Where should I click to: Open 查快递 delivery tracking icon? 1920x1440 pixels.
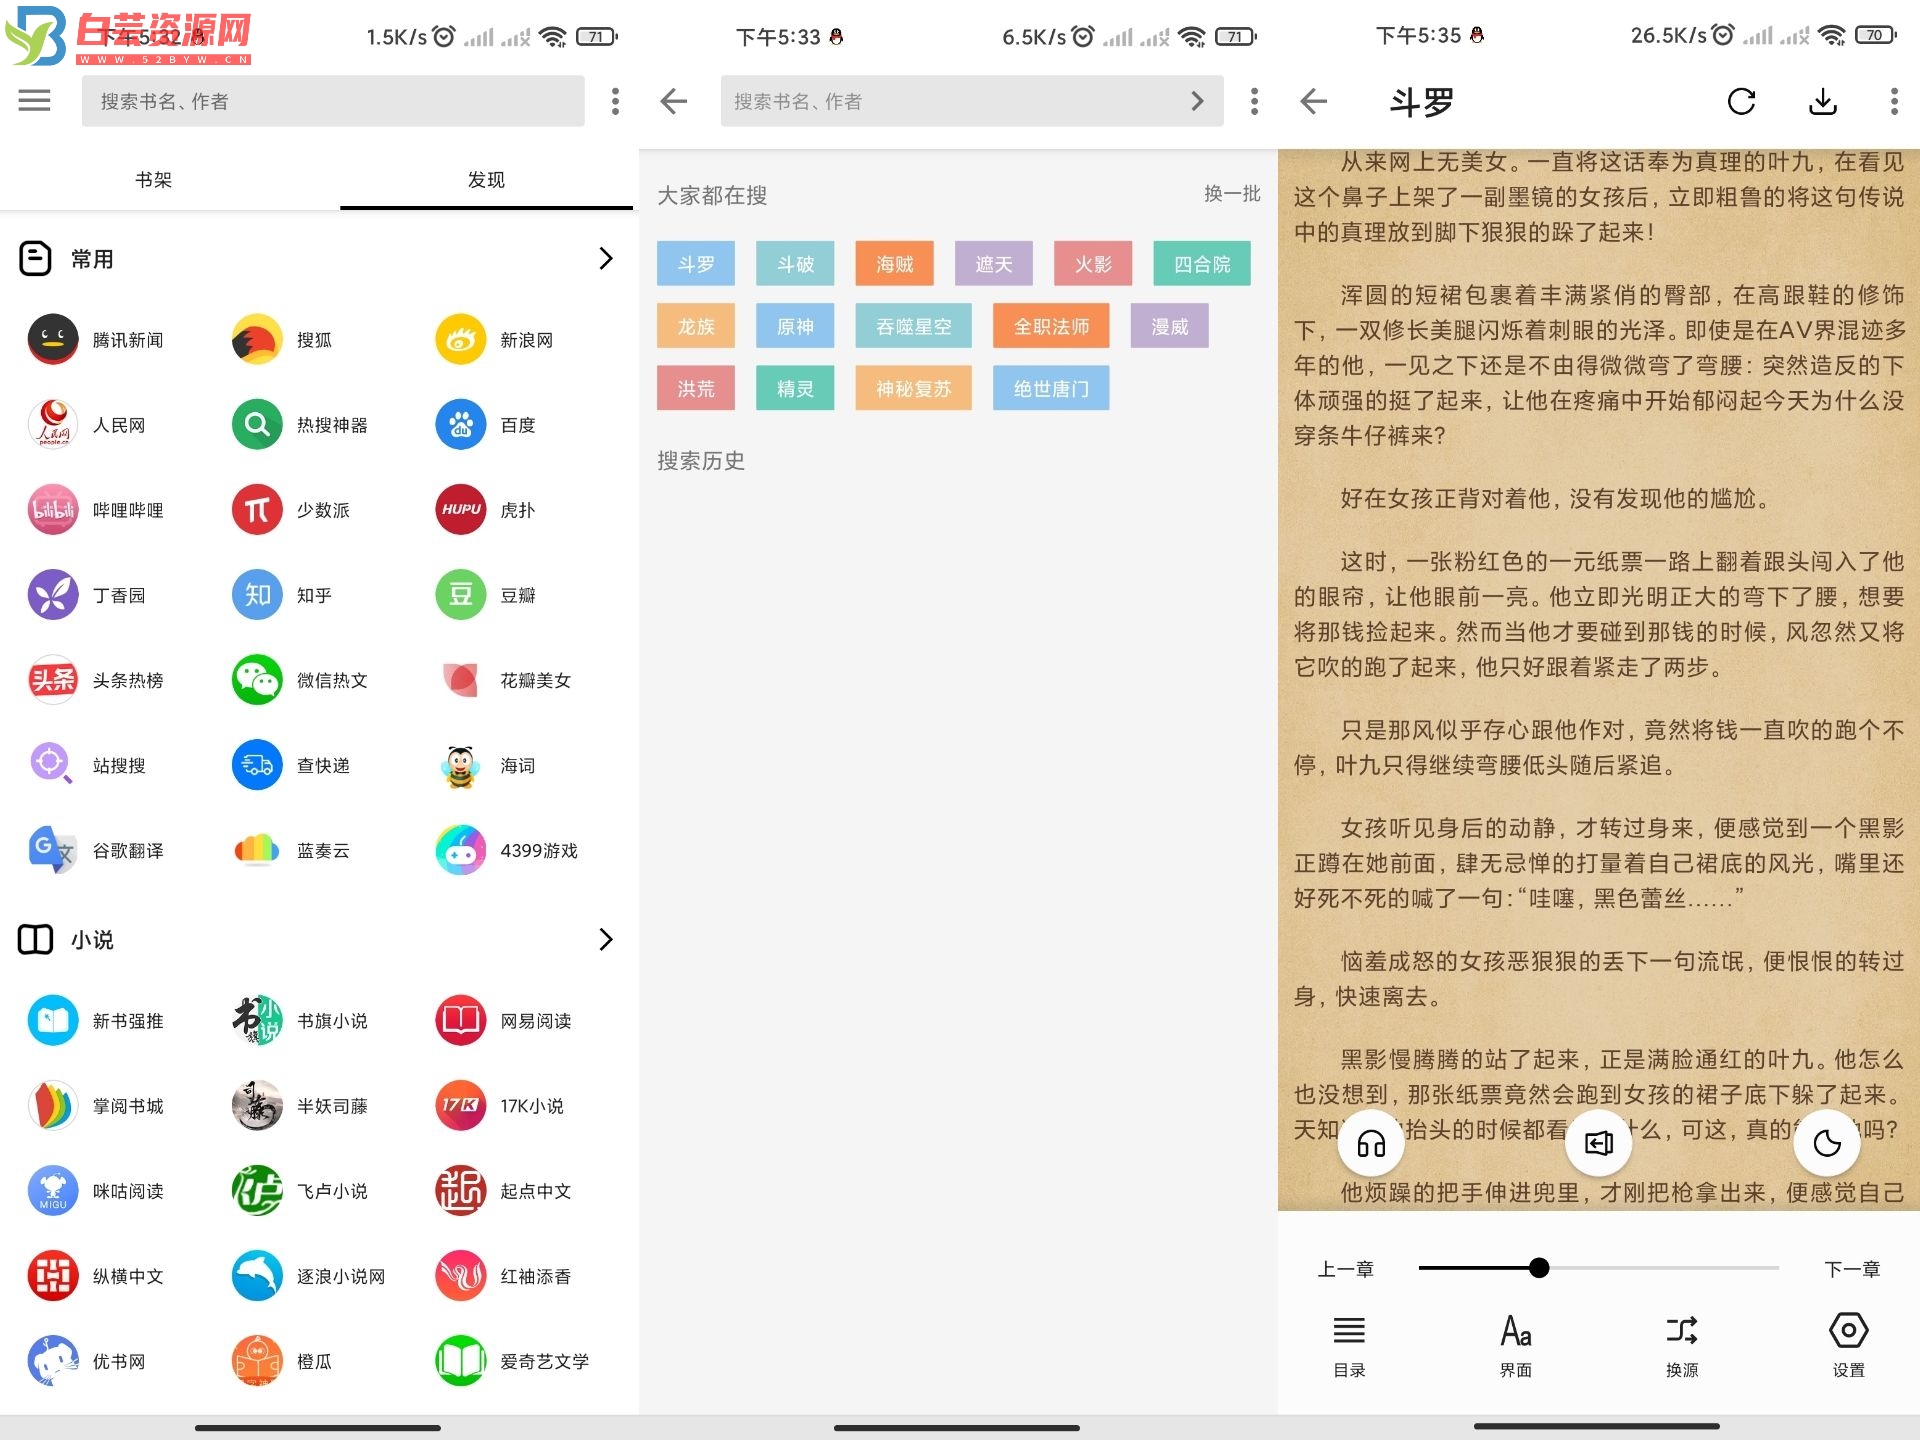[257, 765]
